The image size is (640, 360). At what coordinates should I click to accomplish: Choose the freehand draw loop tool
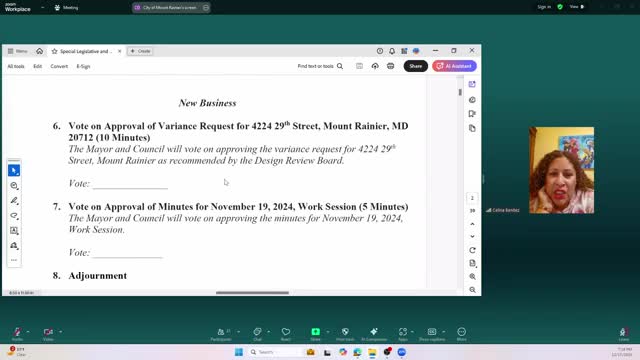[x=14, y=216]
